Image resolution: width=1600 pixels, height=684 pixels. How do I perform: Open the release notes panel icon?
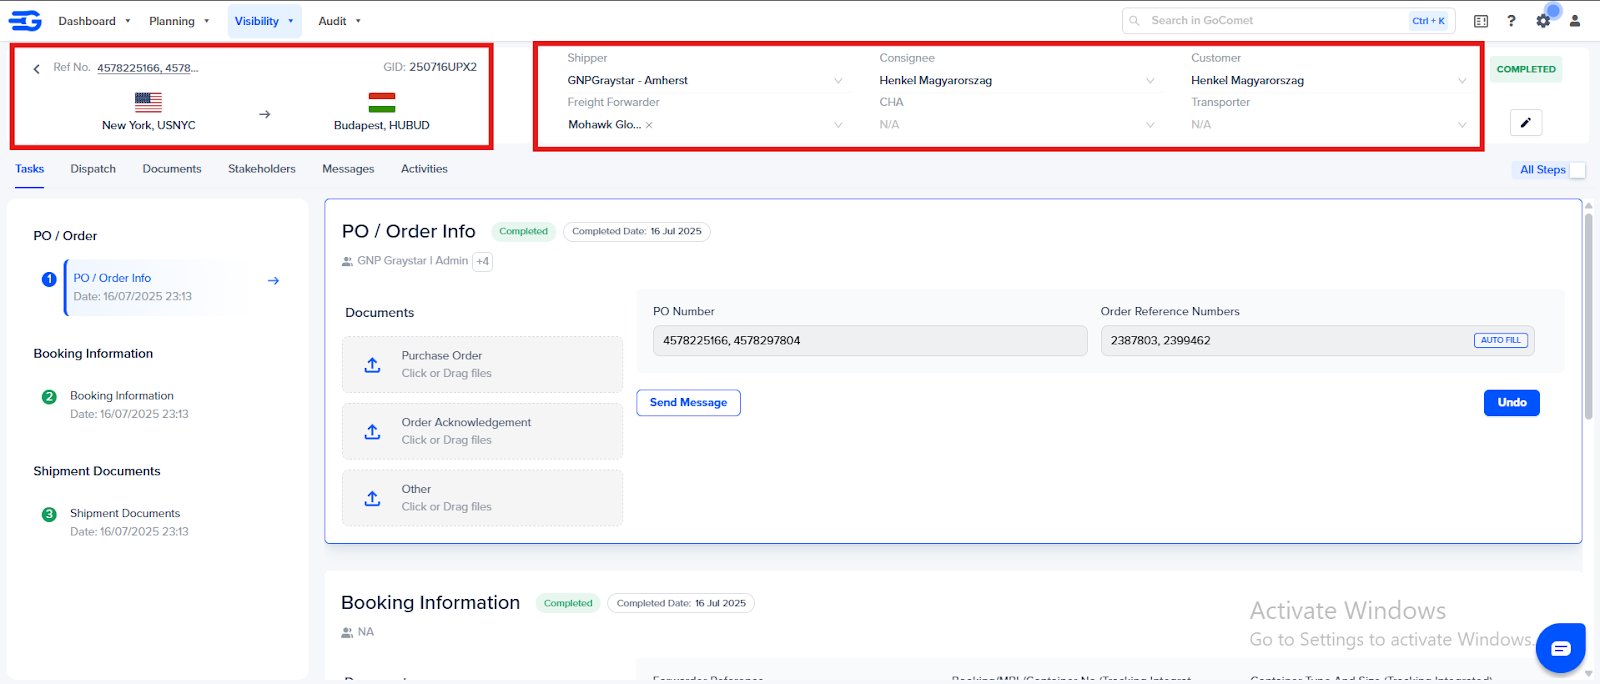point(1481,21)
